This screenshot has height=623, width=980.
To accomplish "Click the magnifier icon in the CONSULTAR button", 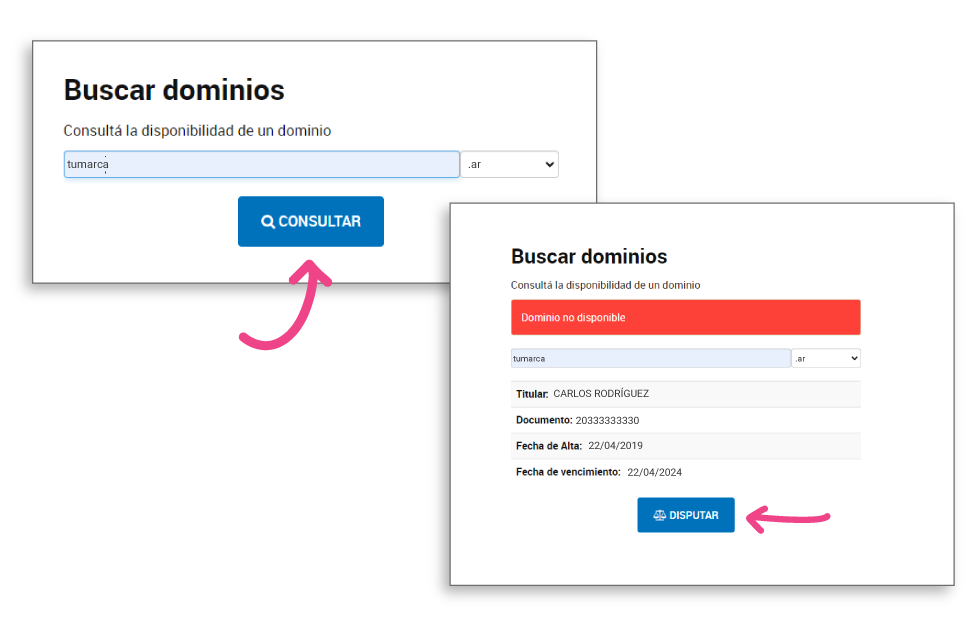I will 268,222.
